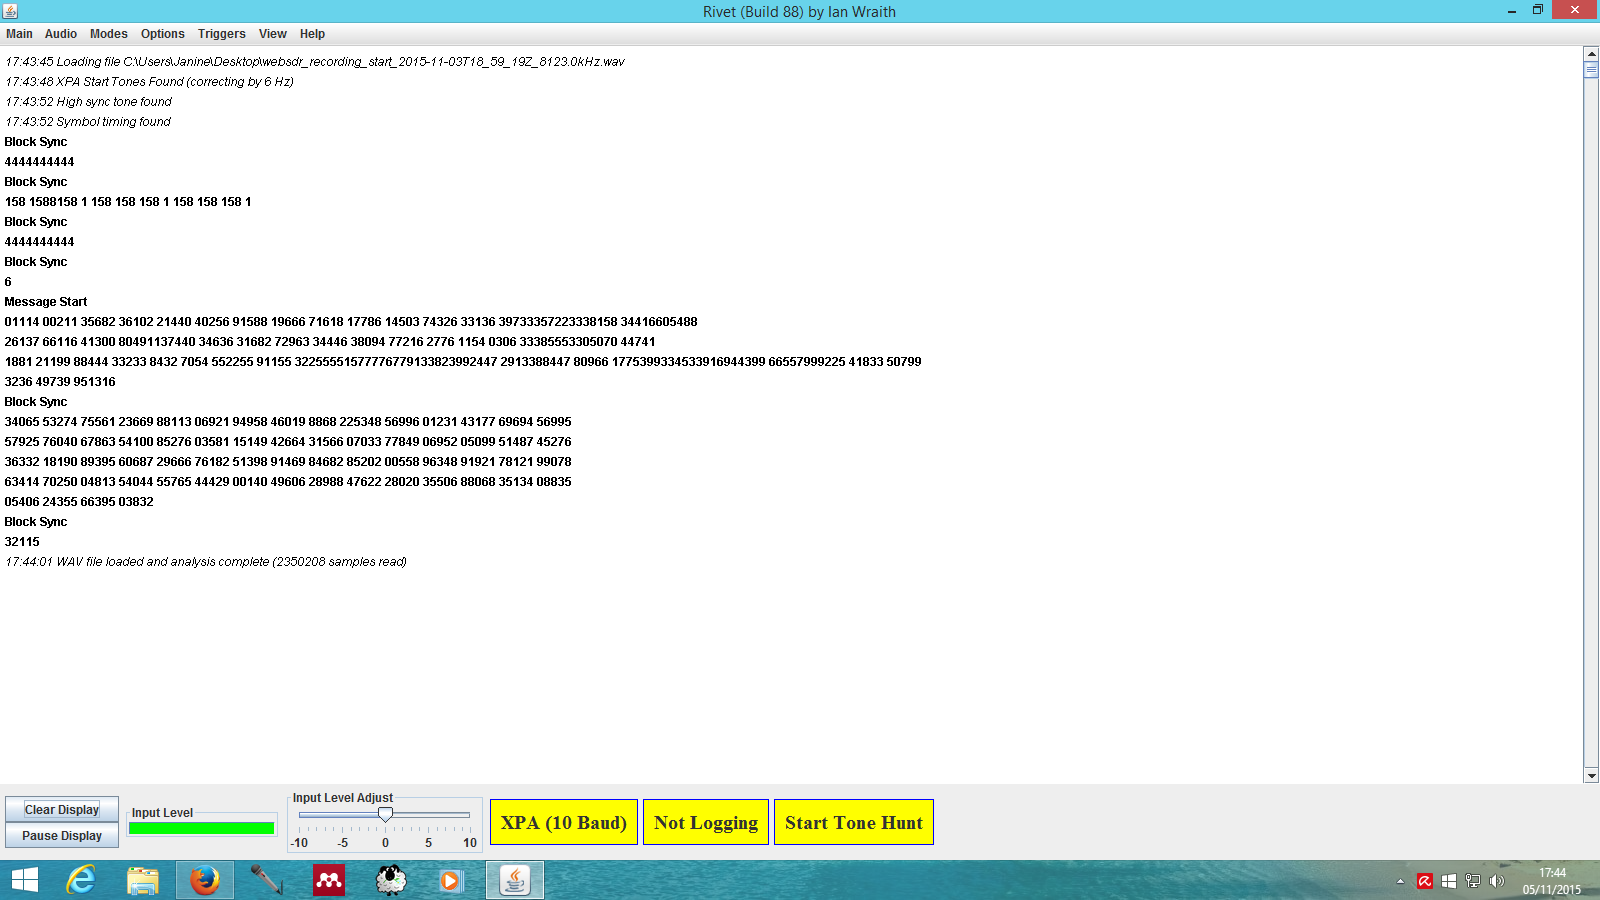Toggle the Pause Display button
The image size is (1600, 900).
62,836
